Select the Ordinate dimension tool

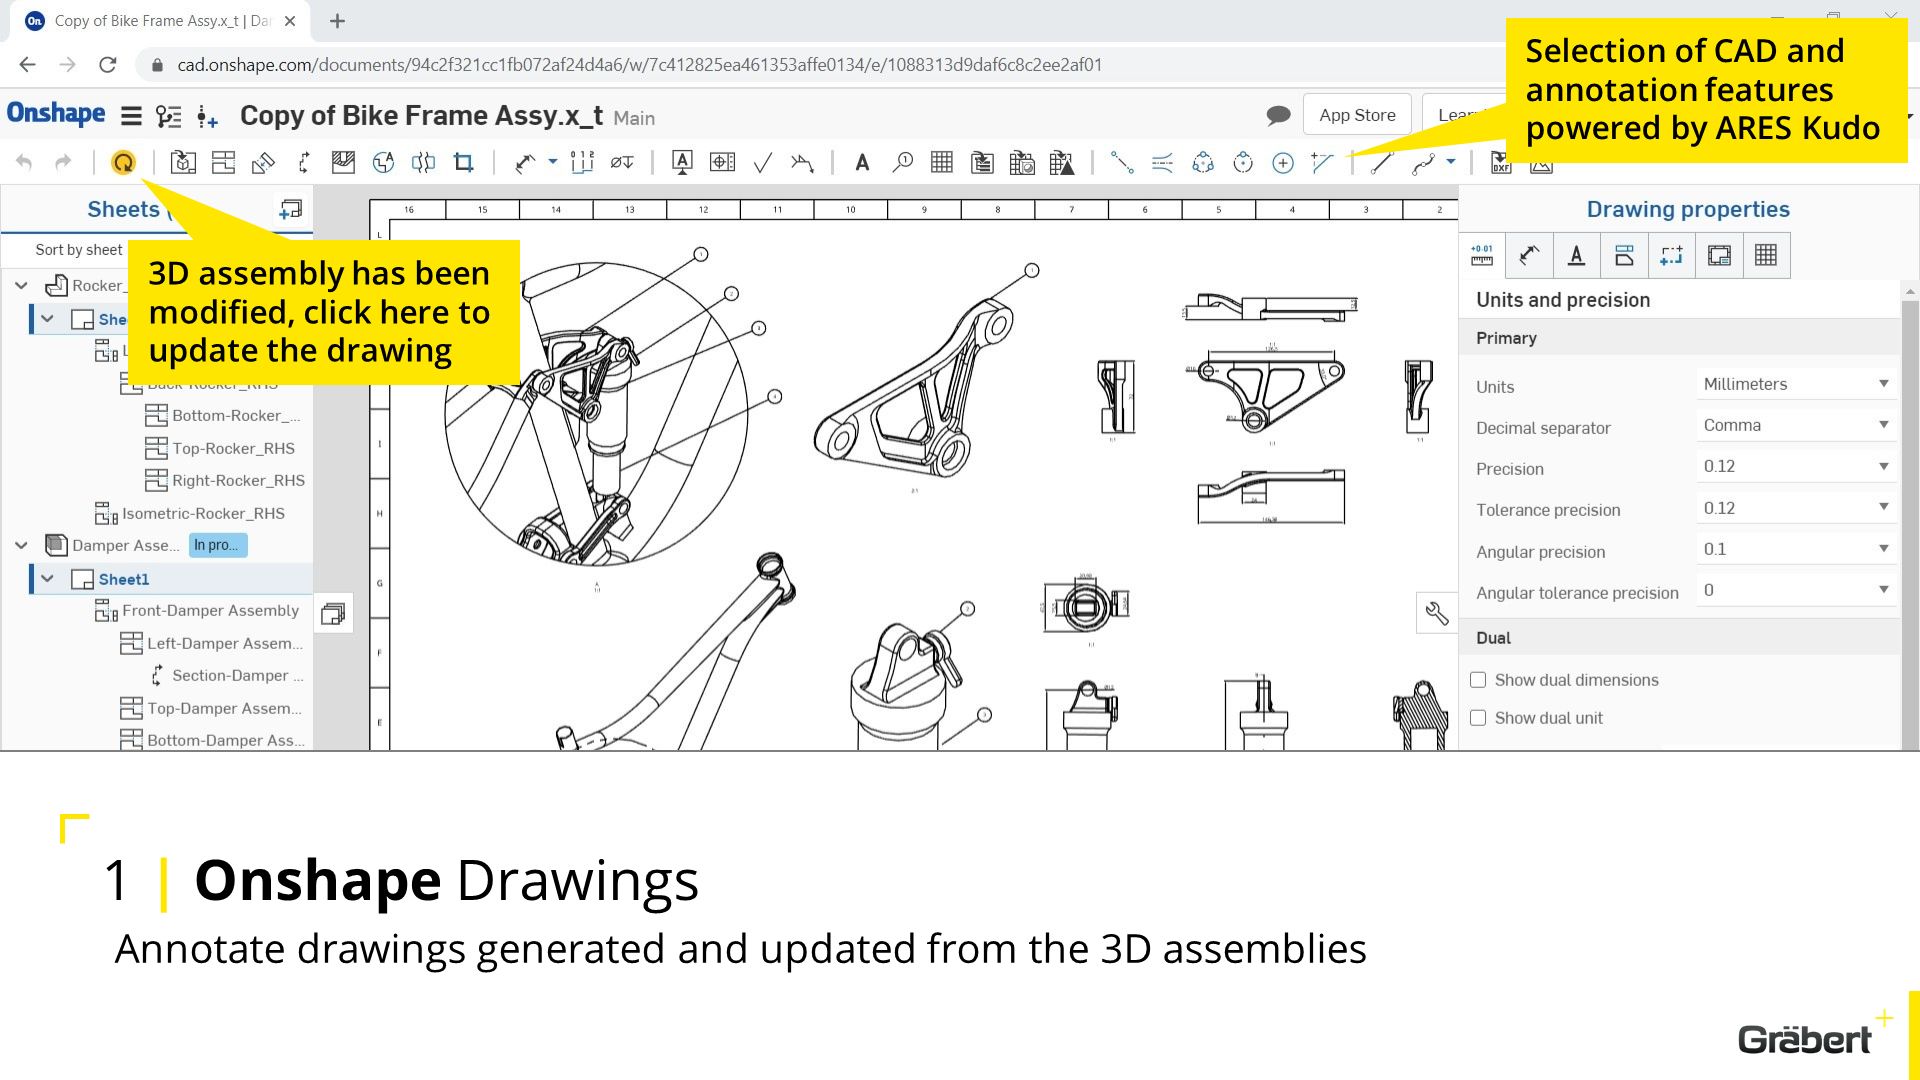pyautogui.click(x=582, y=162)
